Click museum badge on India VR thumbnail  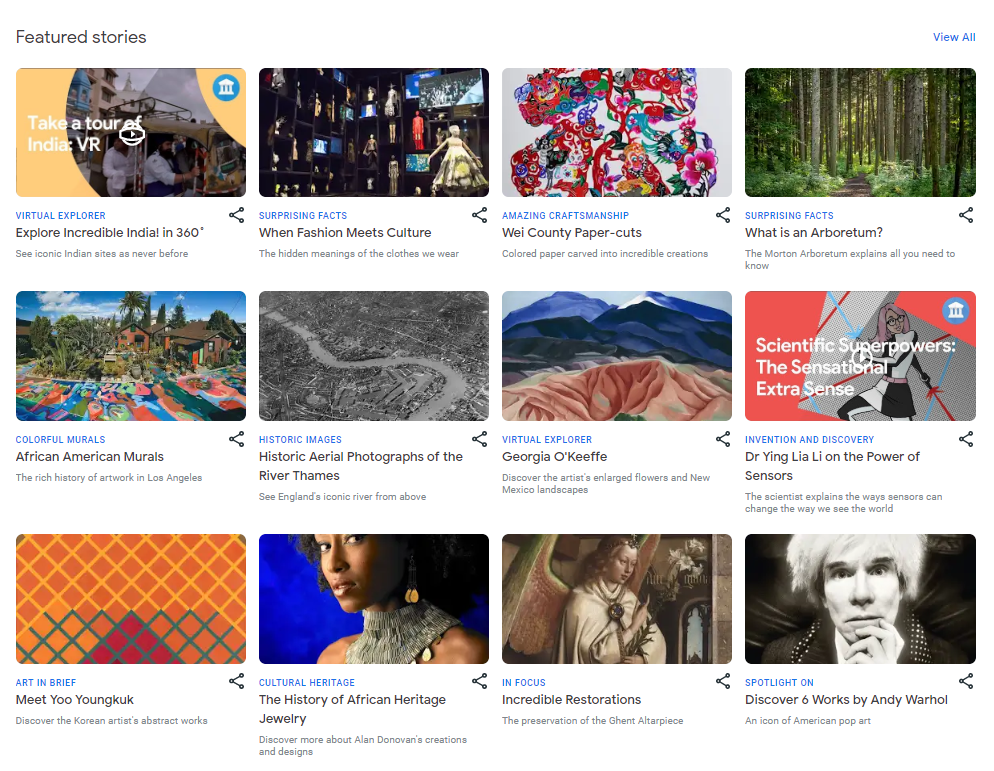(226, 87)
